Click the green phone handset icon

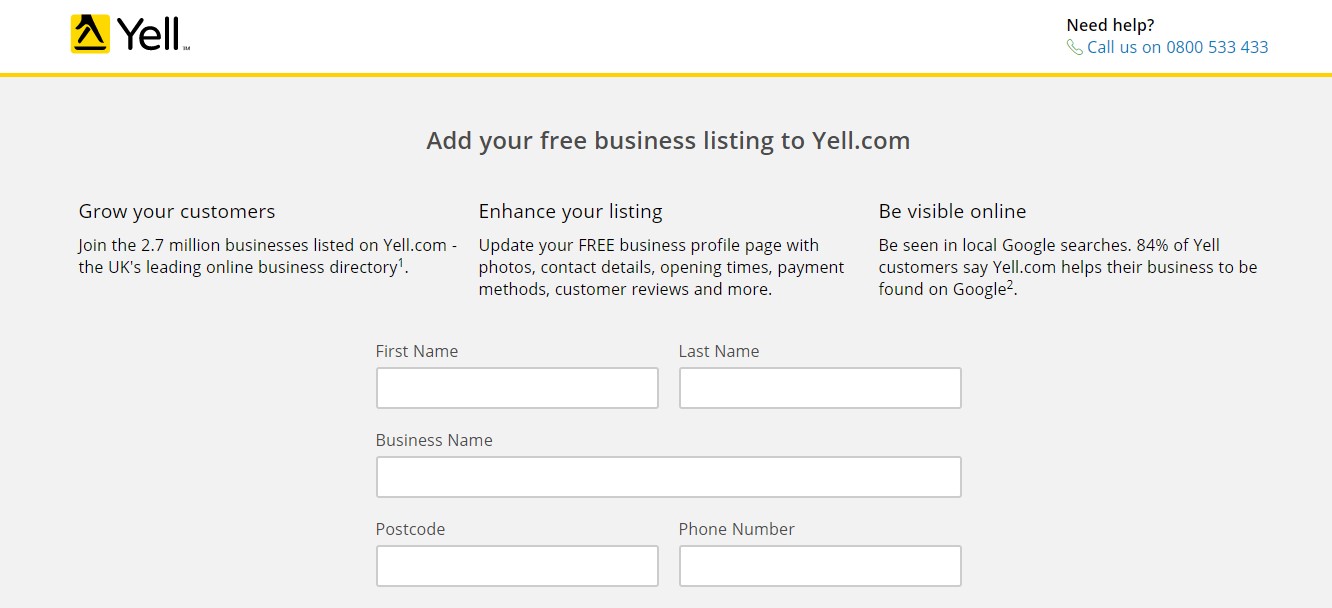[1074, 47]
